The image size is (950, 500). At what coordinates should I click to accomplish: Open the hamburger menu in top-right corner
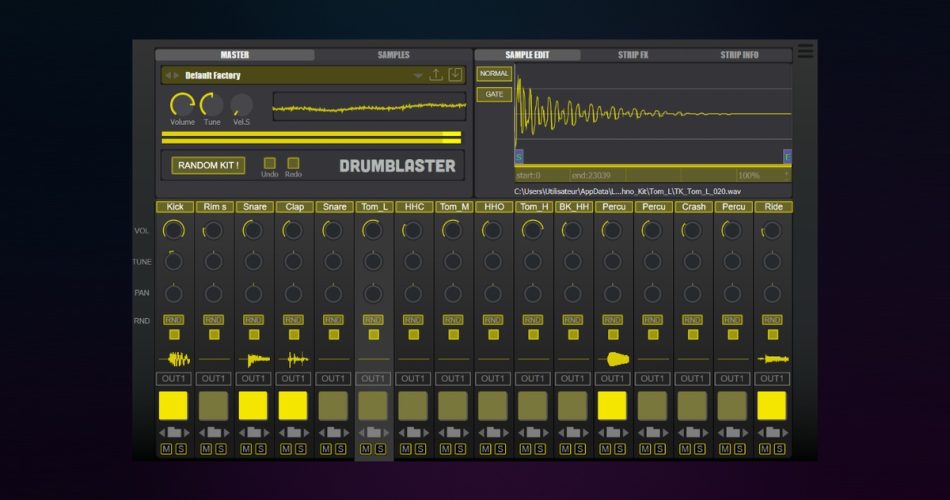pos(805,51)
